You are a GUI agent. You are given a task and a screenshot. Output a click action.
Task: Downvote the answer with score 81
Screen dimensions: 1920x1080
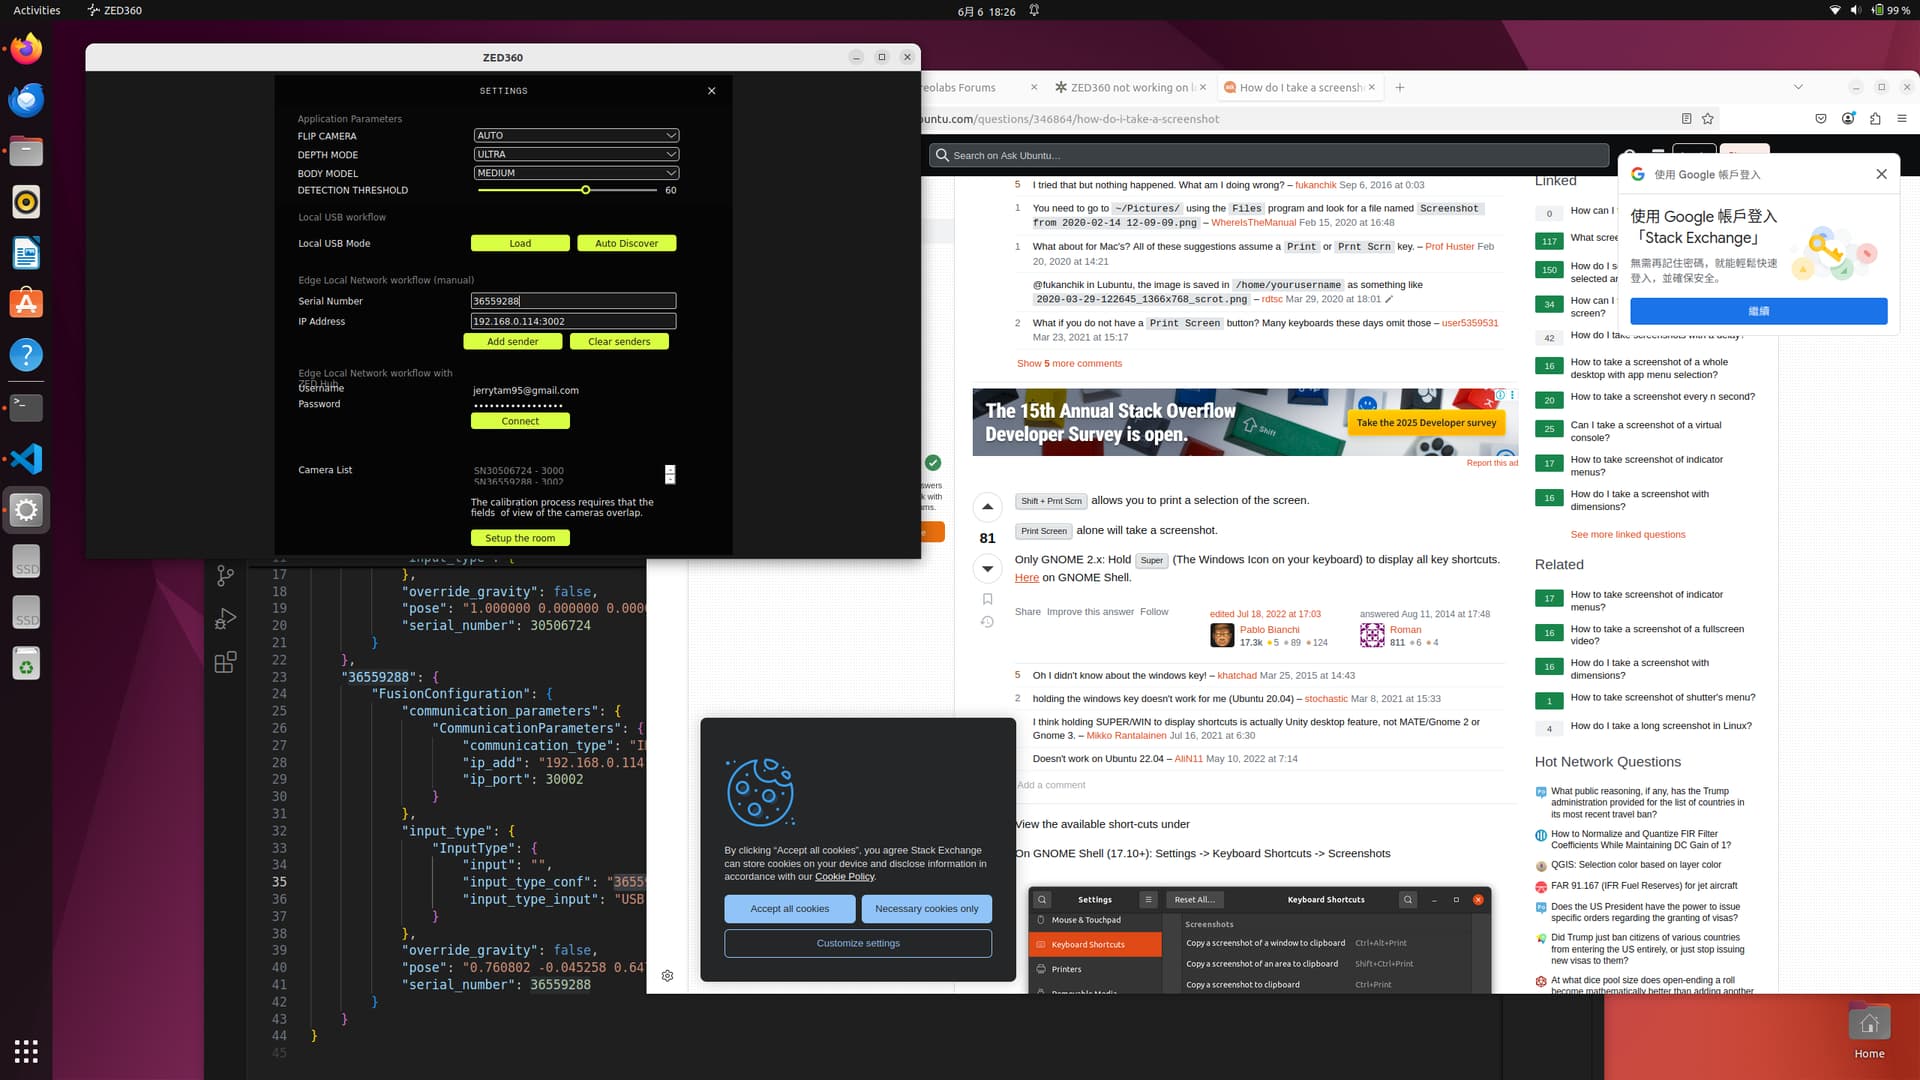tap(987, 569)
